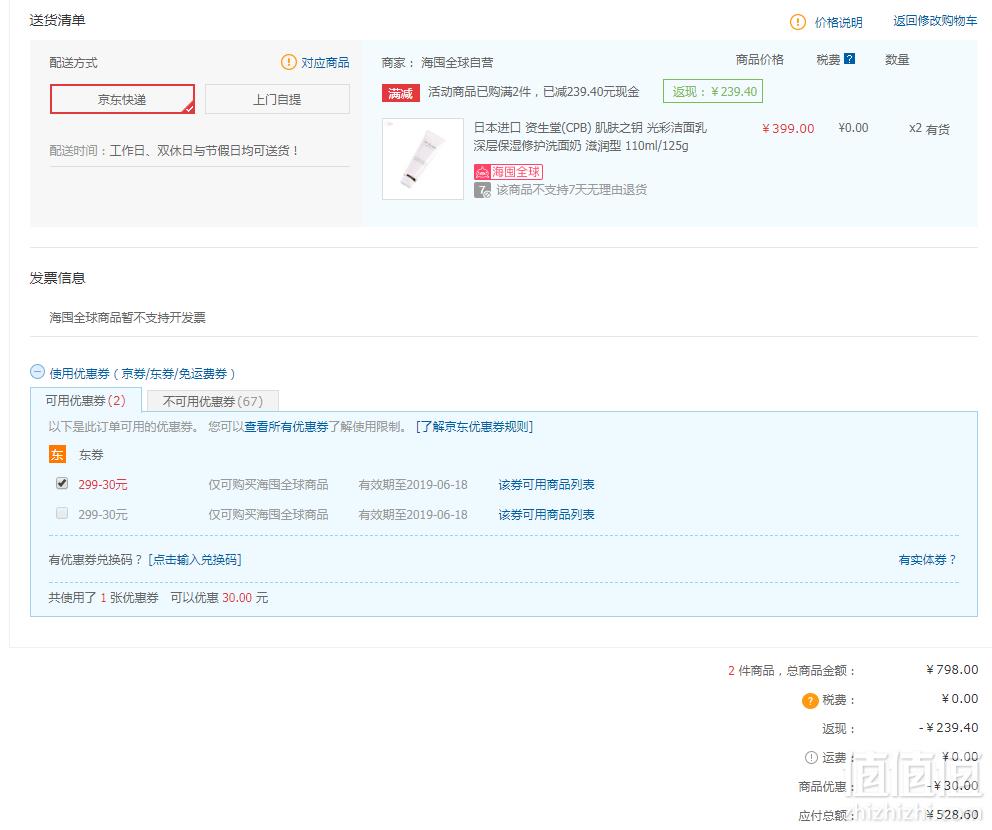
Task: Click the orange 税费 question icon in summary
Action: (x=810, y=700)
